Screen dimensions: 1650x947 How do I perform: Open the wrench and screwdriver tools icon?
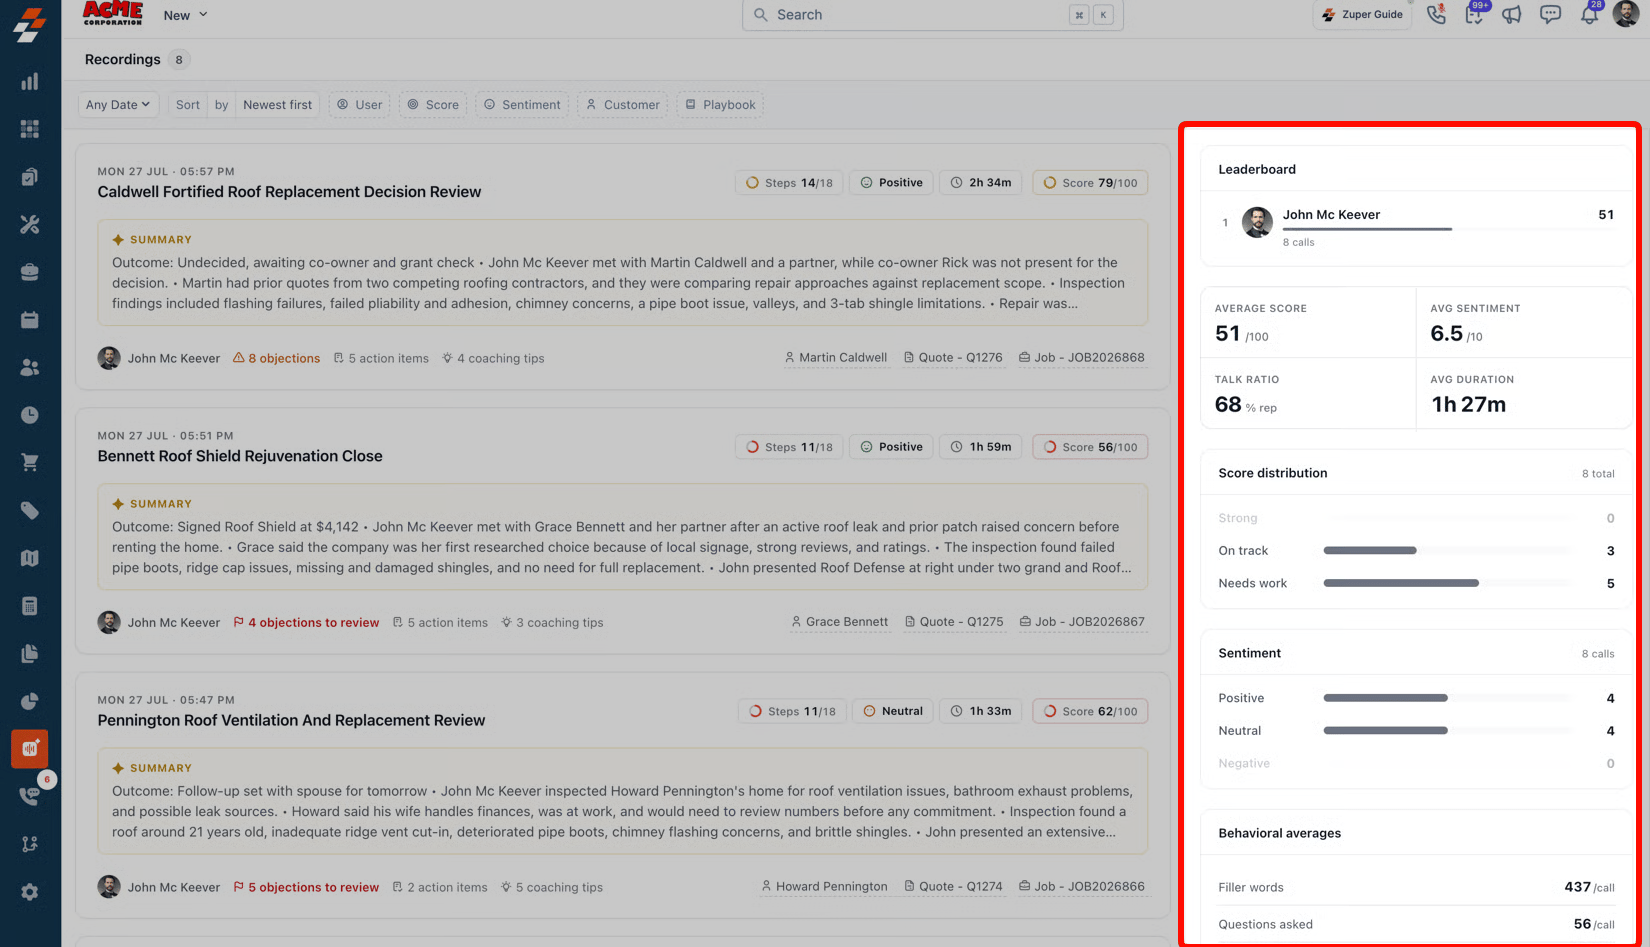30,225
